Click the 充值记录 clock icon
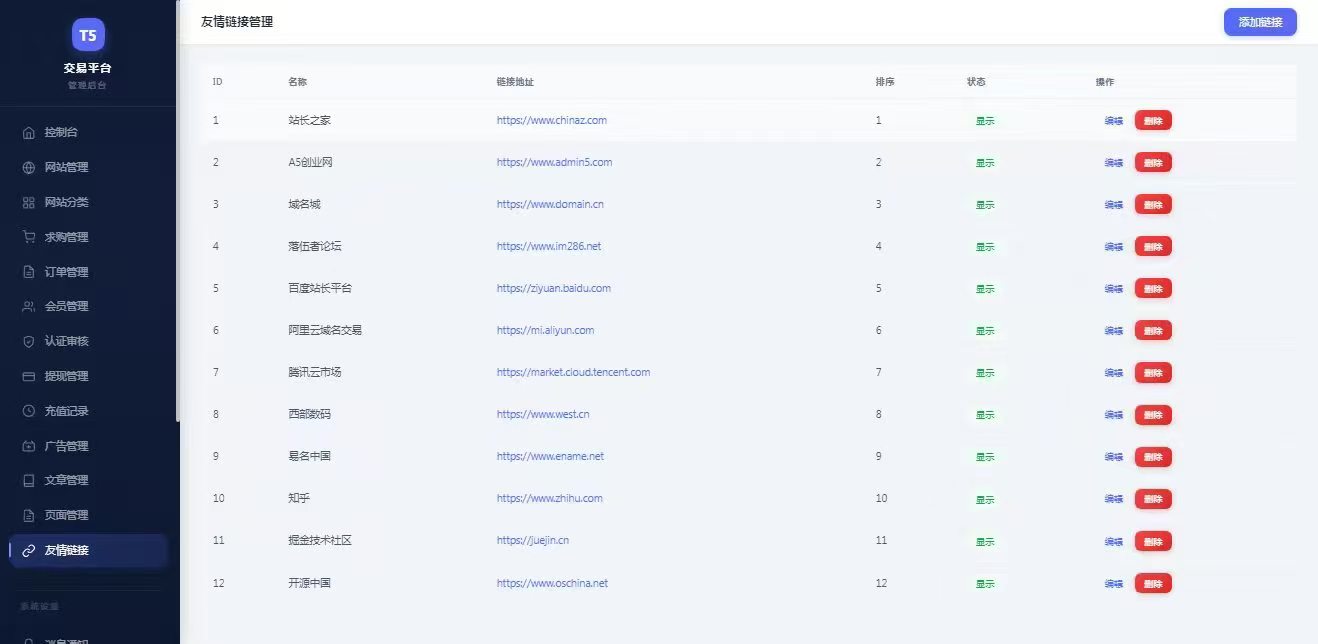 pyautogui.click(x=29, y=411)
